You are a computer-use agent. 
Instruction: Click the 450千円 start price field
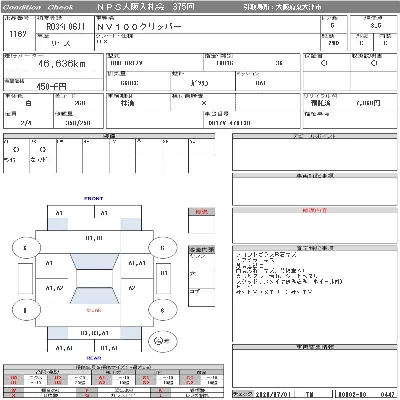(52, 87)
